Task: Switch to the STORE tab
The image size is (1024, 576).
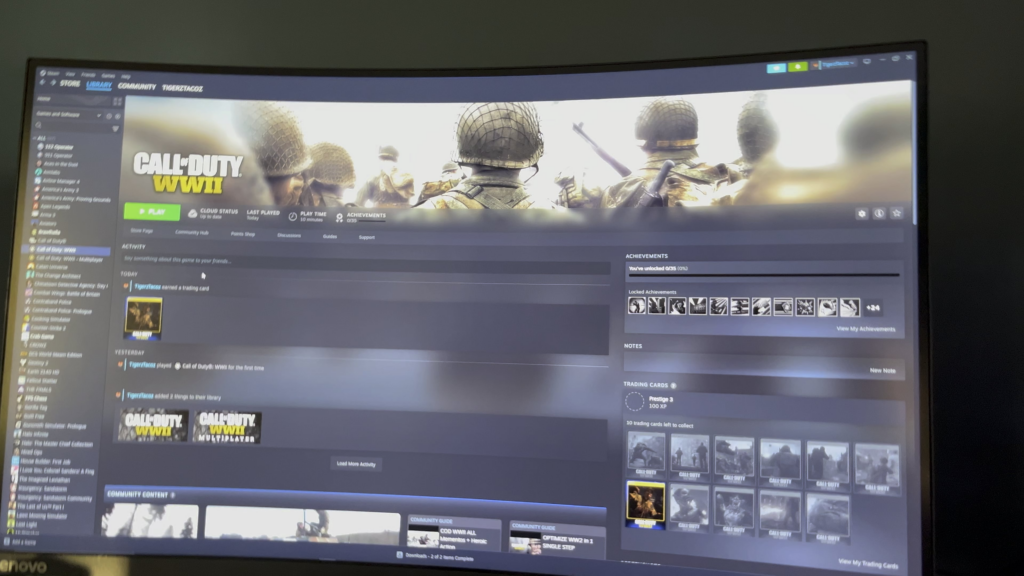Action: pyautogui.click(x=70, y=84)
